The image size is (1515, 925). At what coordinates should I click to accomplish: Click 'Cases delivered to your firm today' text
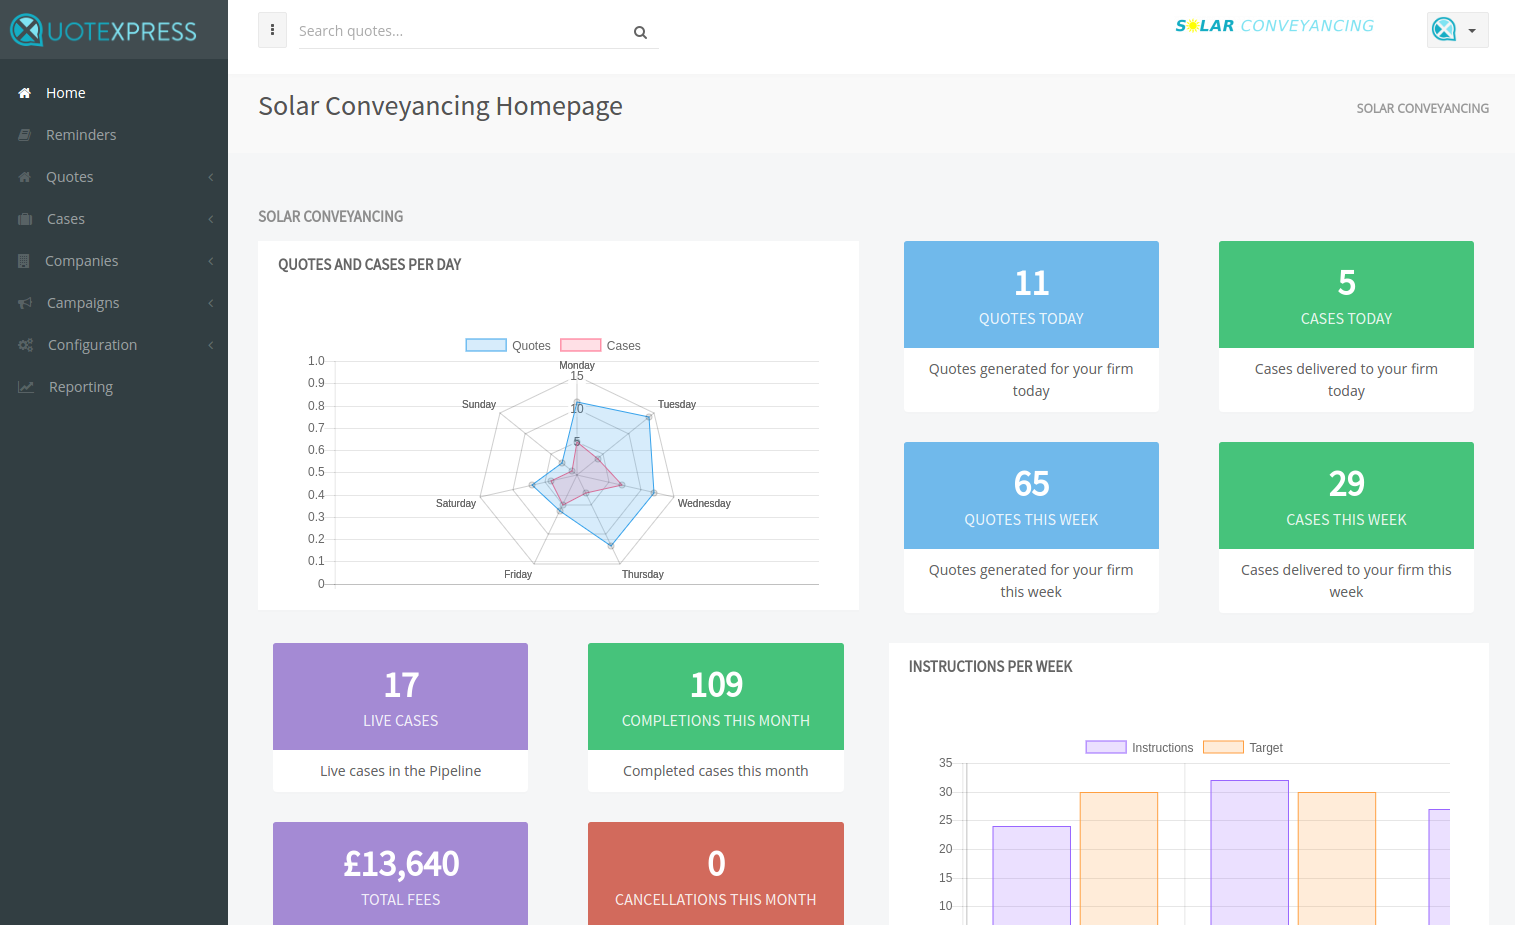coord(1346,380)
